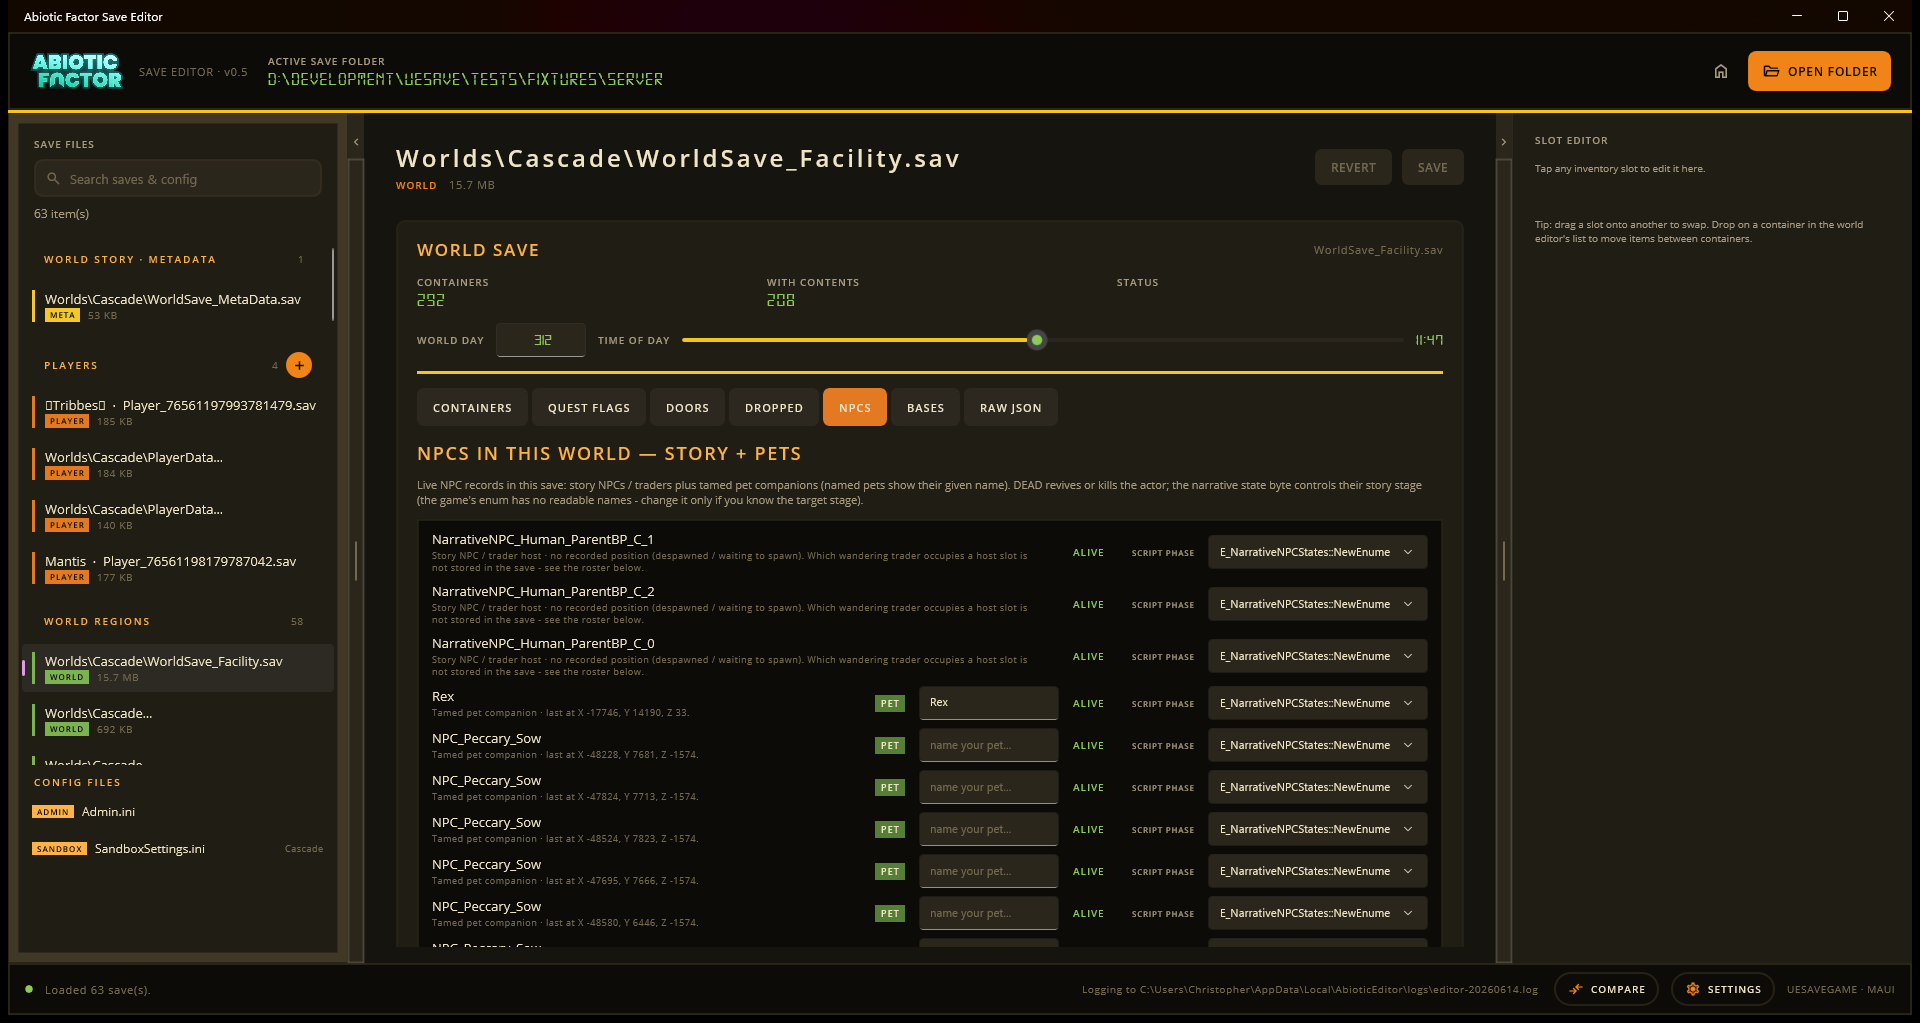Click the World Story Metadata section header
The height and width of the screenshot is (1023, 1920).
(130, 260)
